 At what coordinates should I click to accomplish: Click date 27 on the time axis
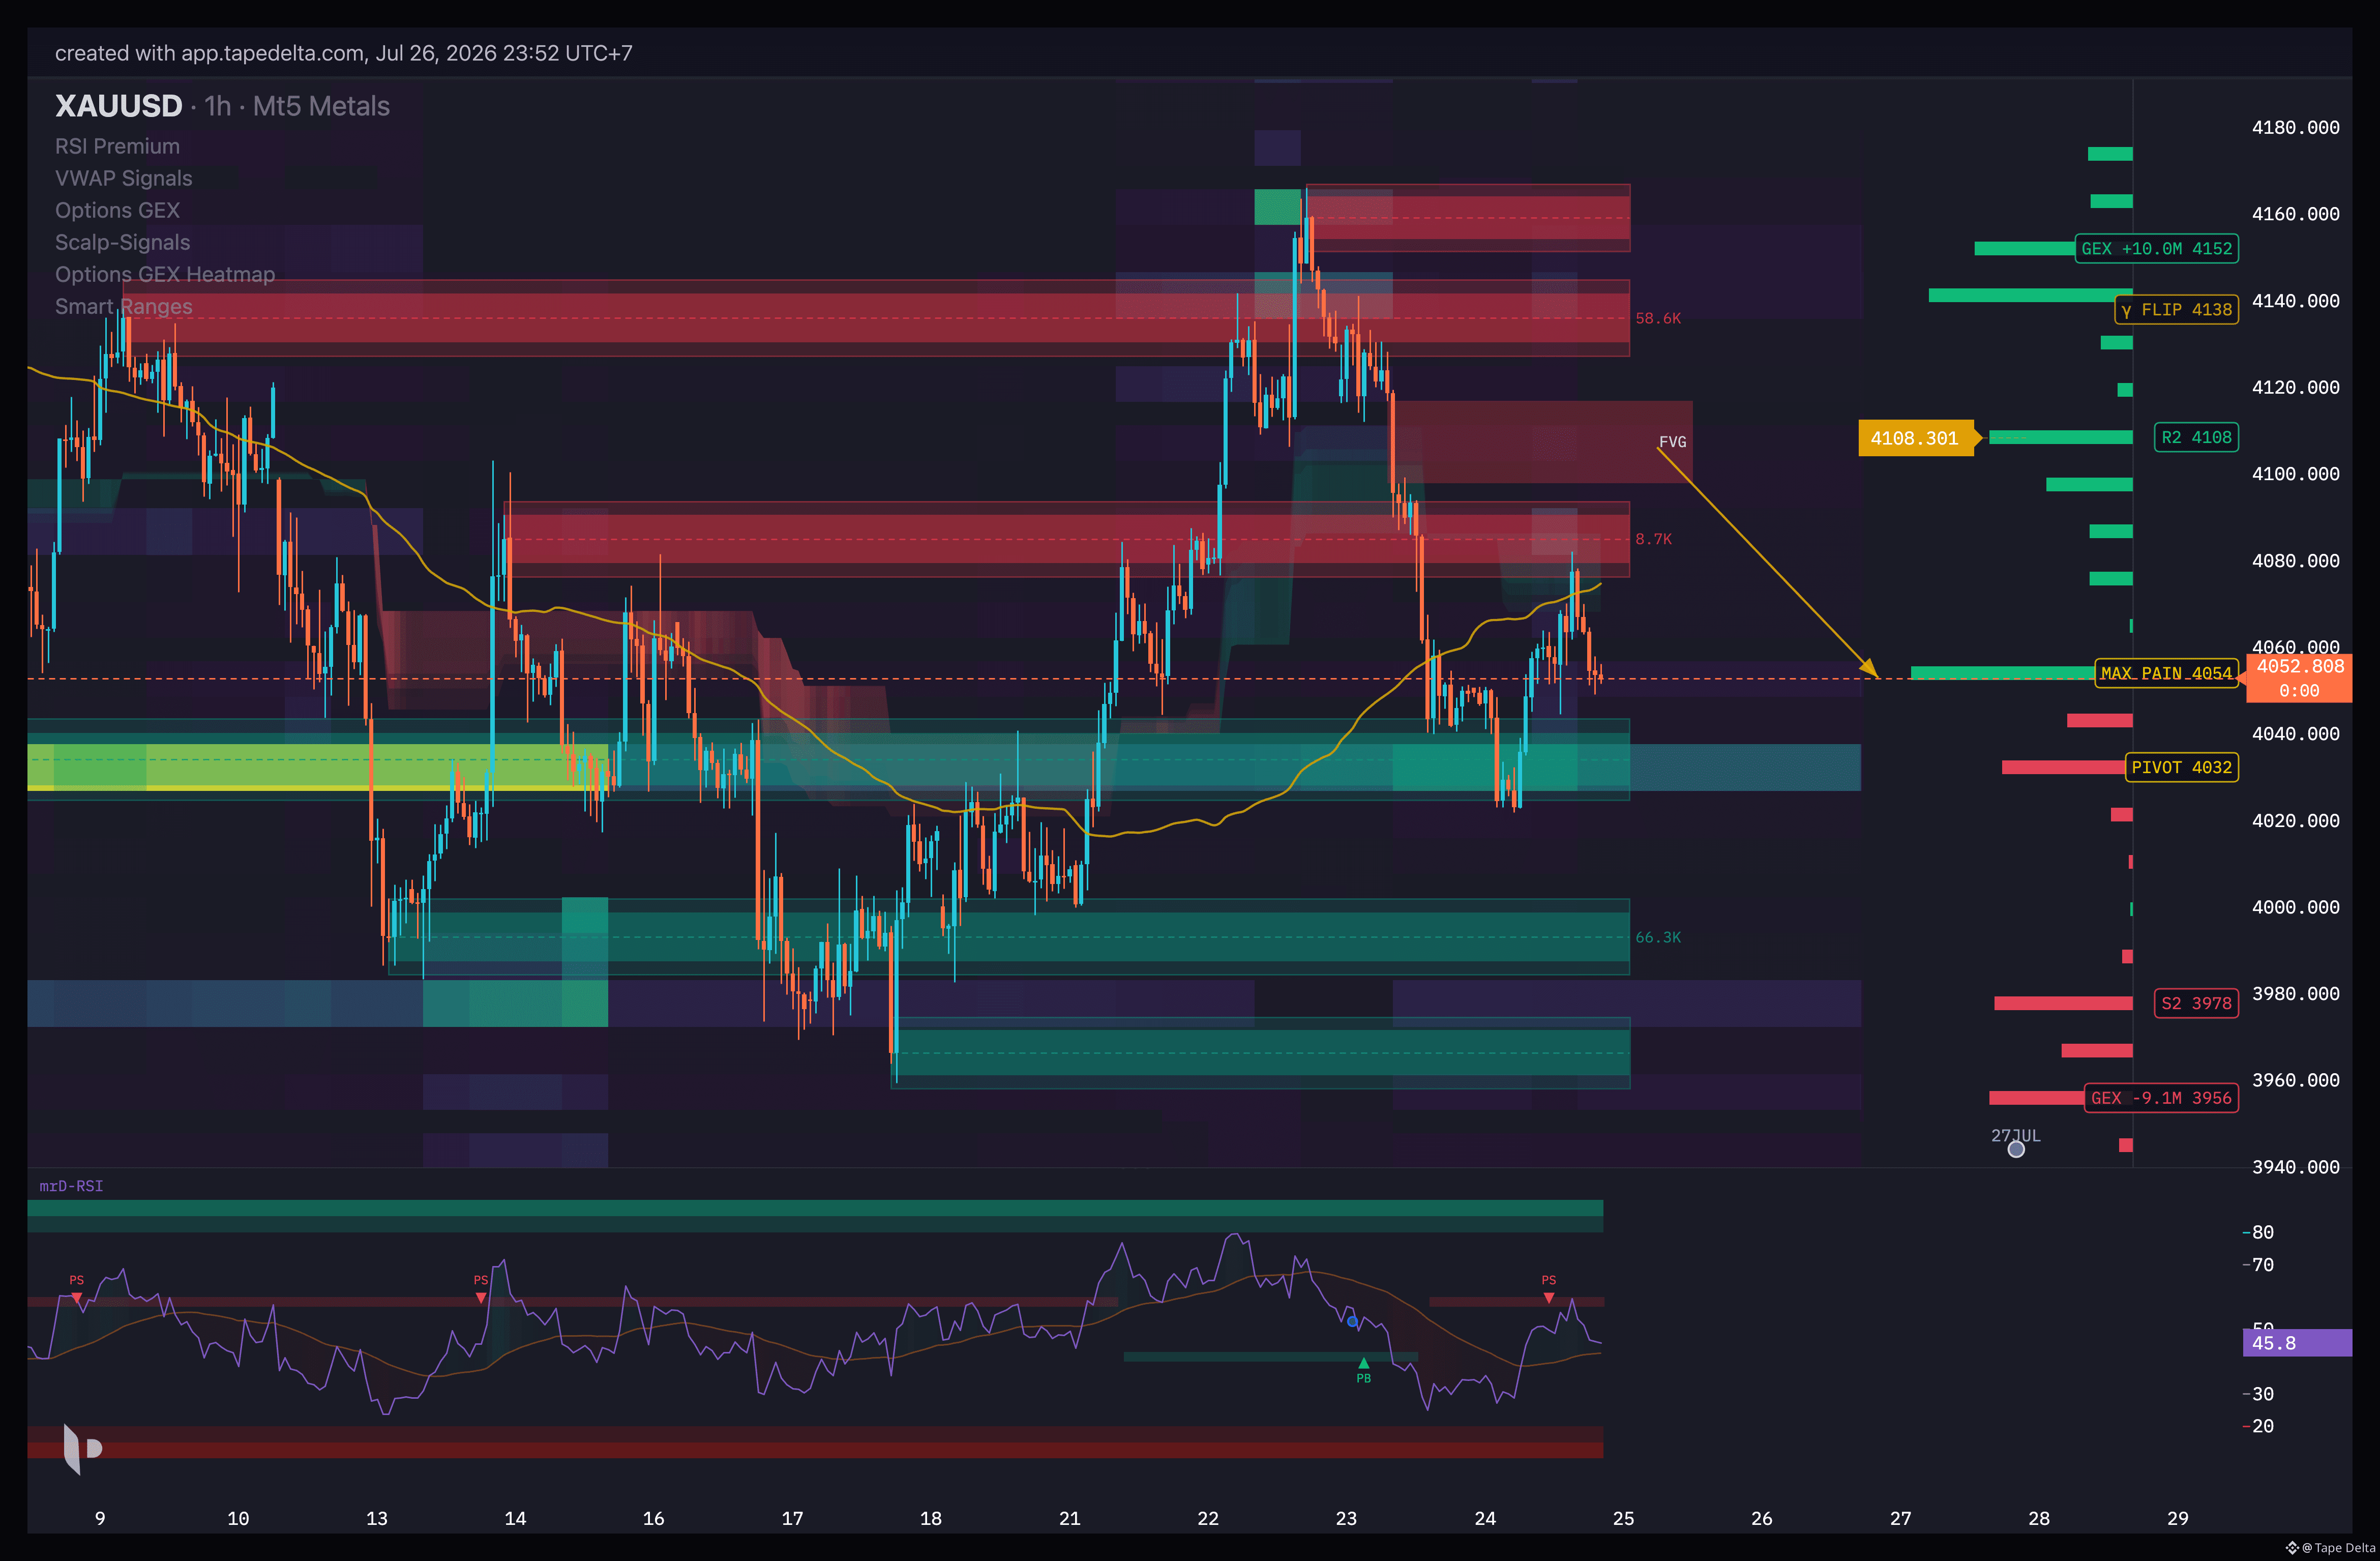(1901, 1518)
